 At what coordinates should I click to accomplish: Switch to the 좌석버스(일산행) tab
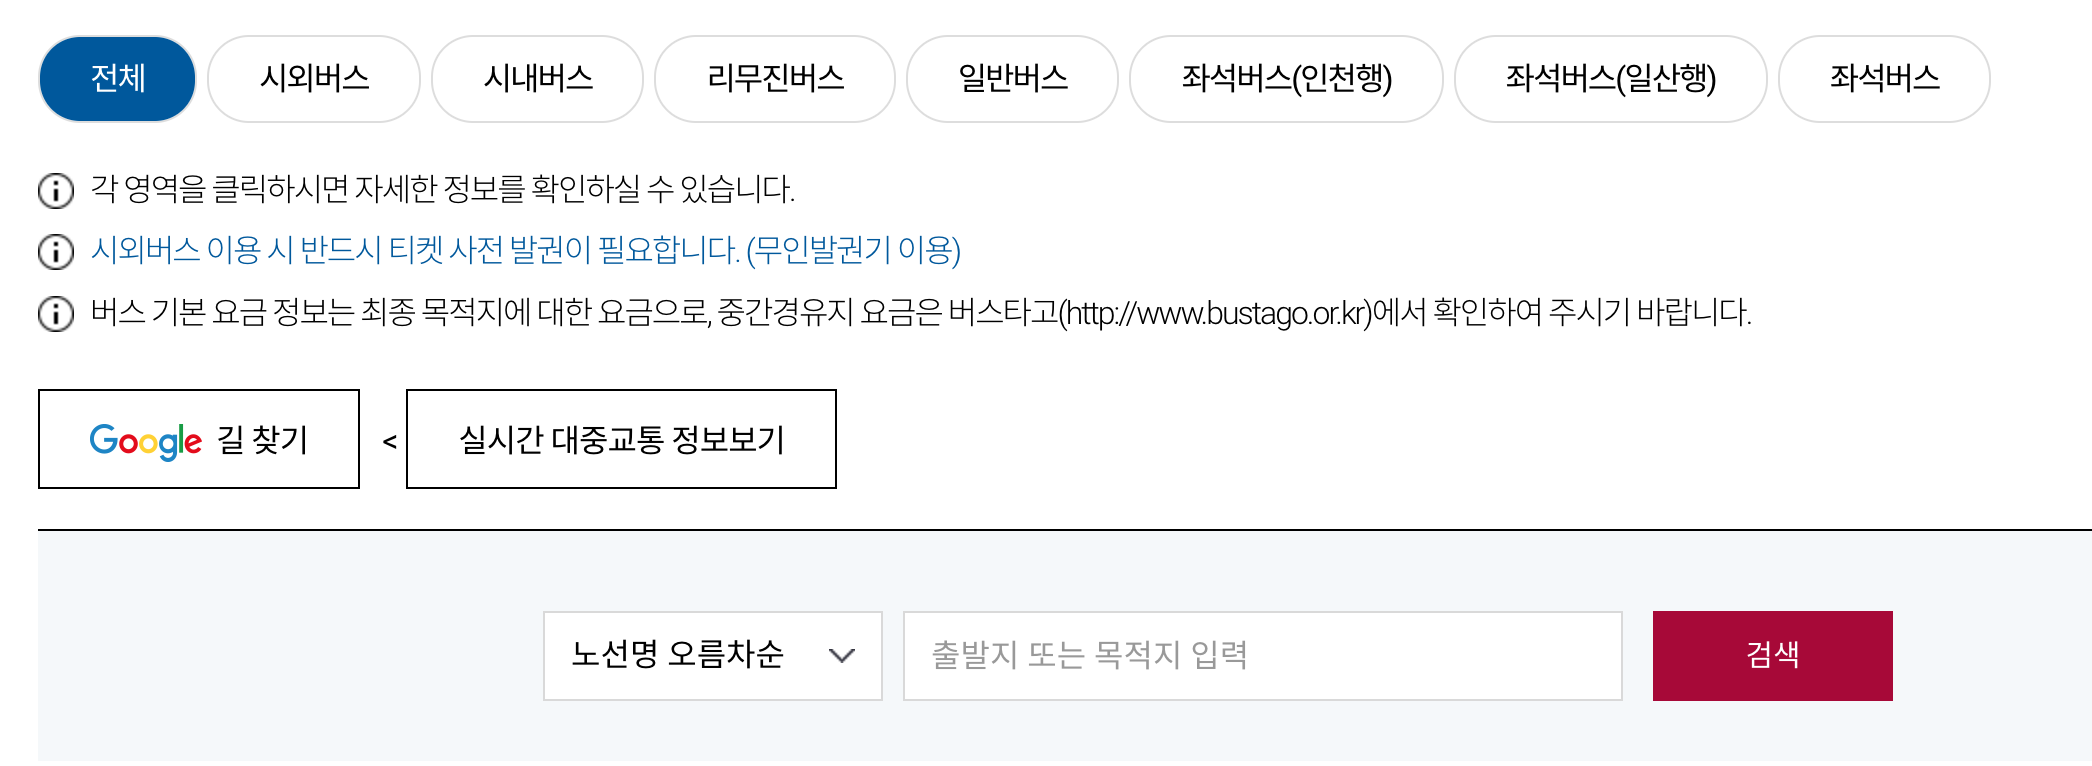tap(1611, 78)
